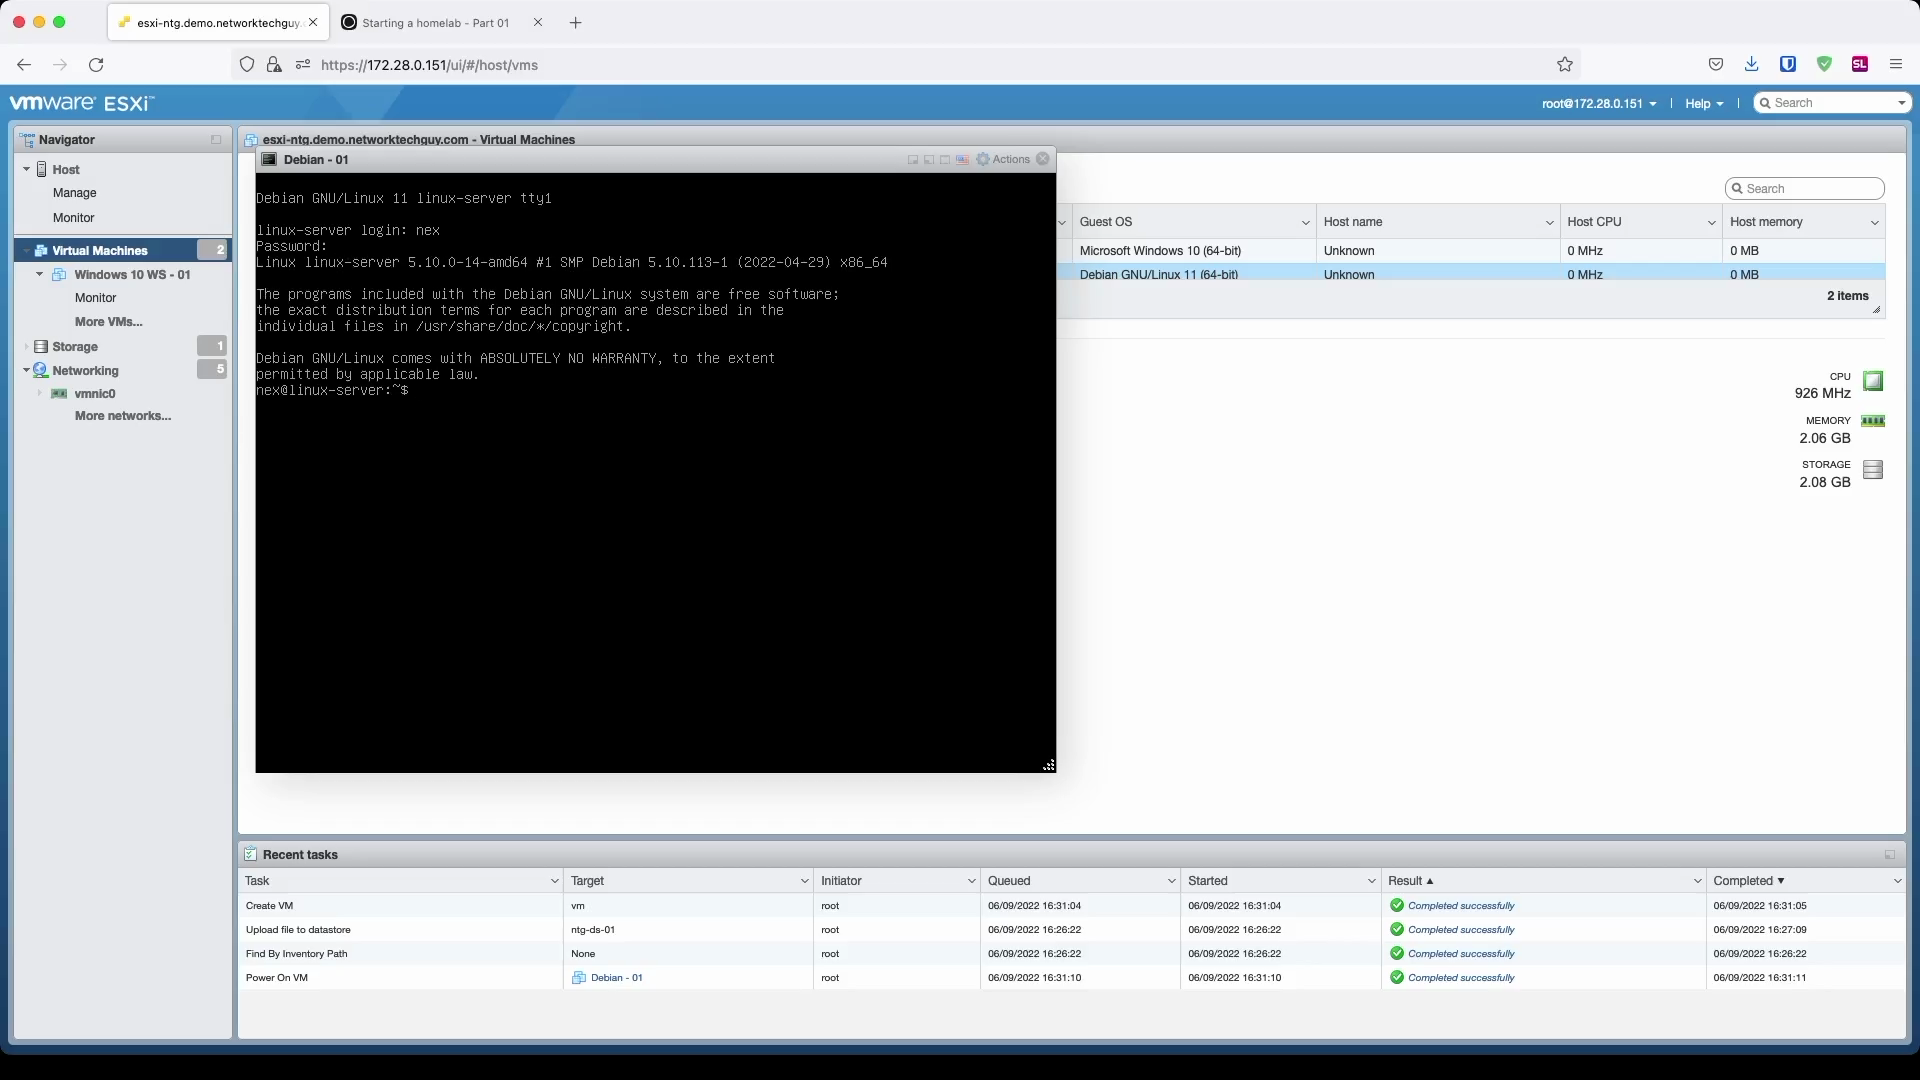This screenshot has width=1920, height=1080.
Task: Select Monitor under Windows 10 WS - 01
Action: pos(95,298)
